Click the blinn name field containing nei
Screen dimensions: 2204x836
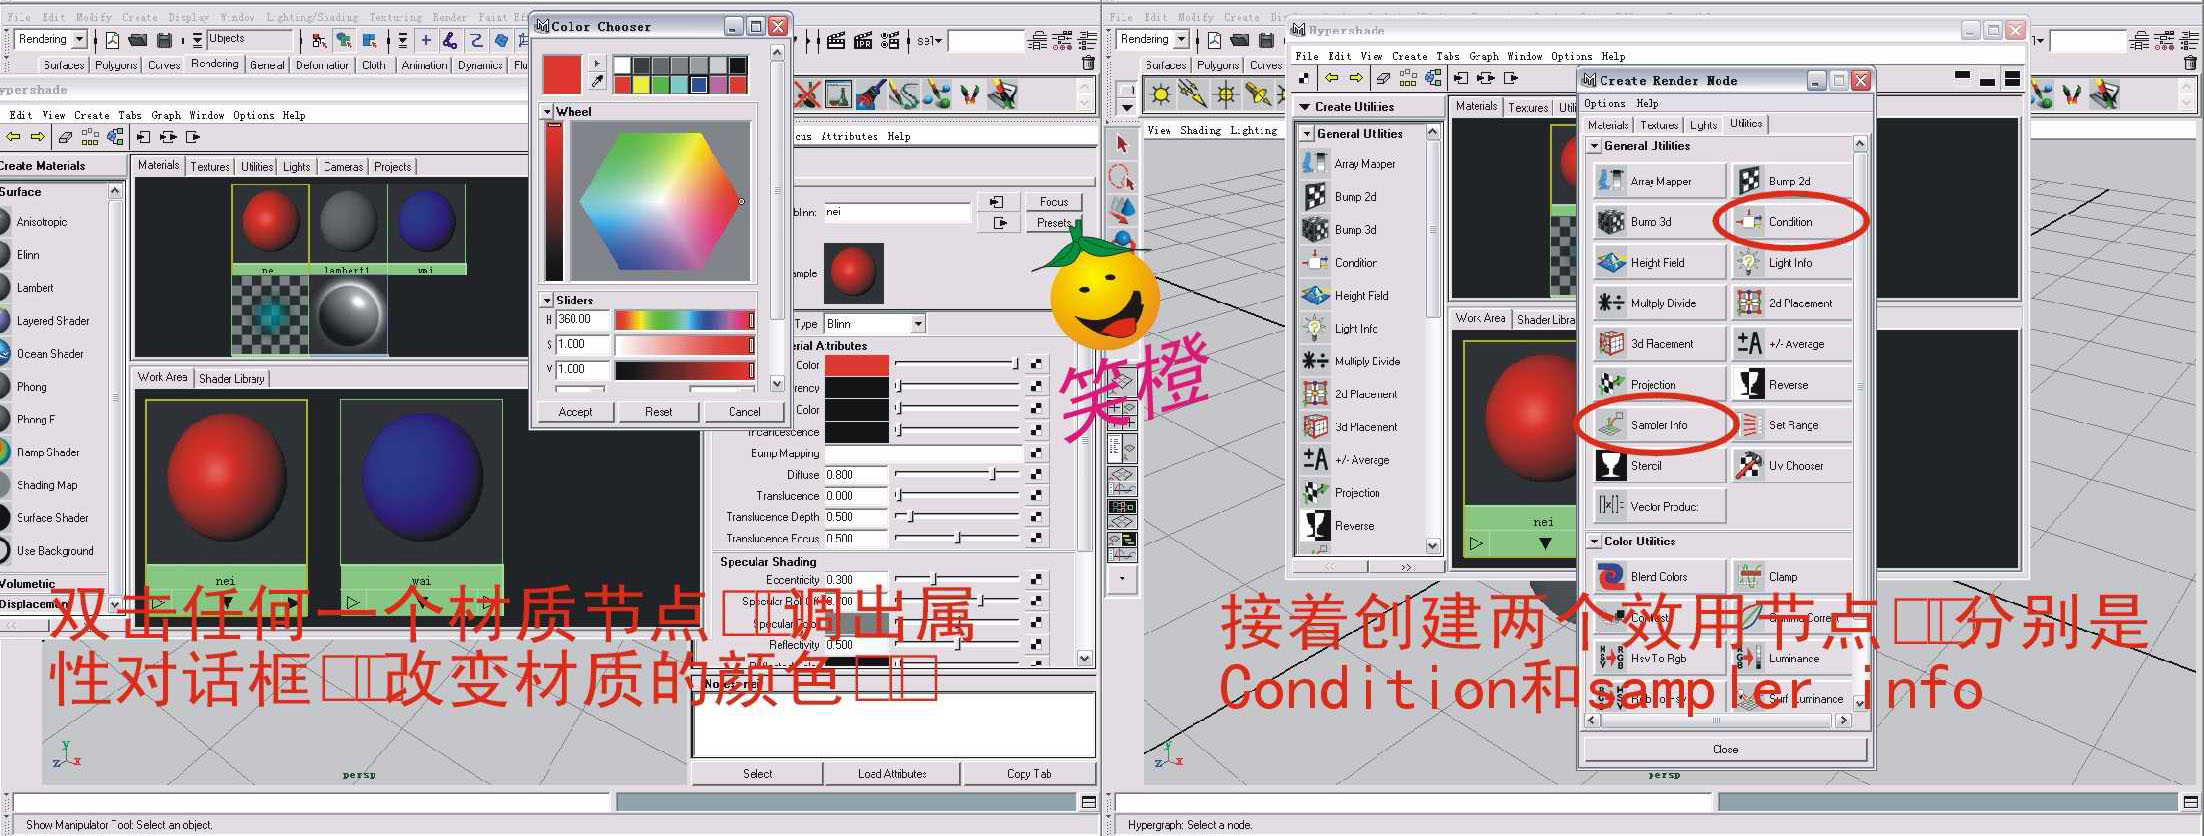(x=897, y=212)
